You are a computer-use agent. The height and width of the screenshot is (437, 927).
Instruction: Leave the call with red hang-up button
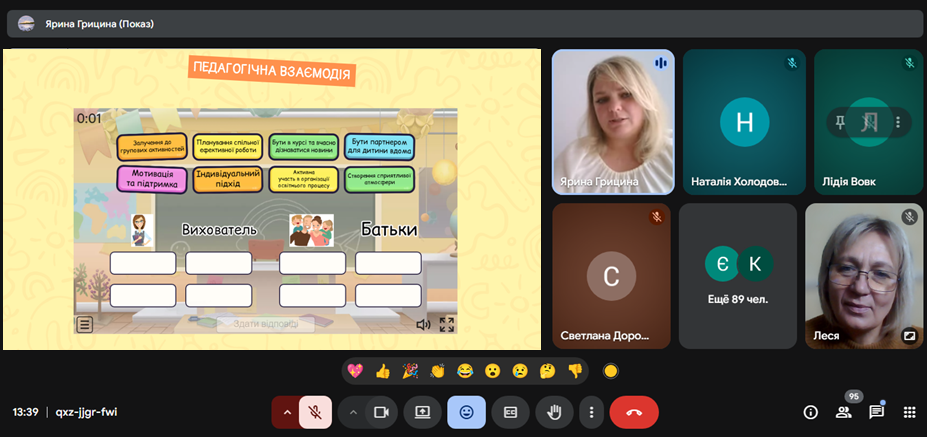pos(634,412)
